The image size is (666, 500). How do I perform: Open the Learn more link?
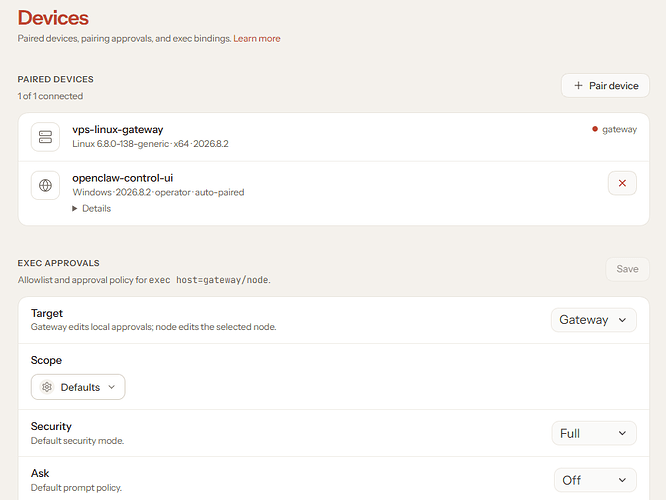(x=257, y=38)
